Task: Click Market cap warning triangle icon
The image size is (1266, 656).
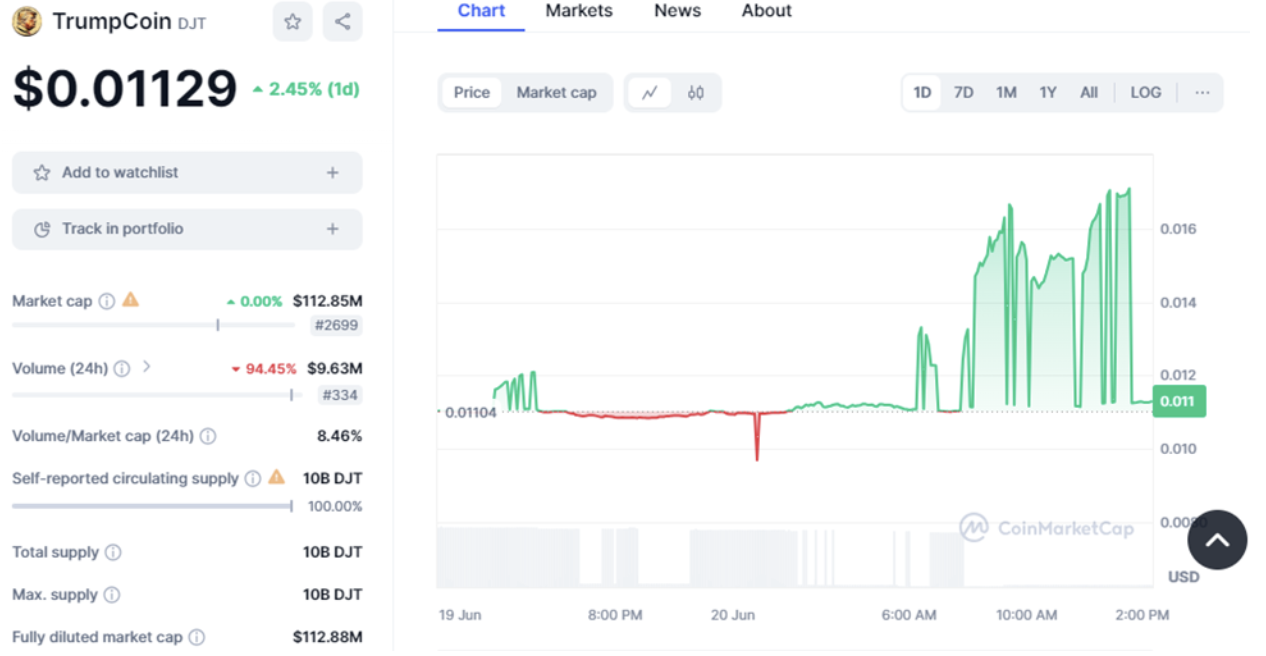Action: 131,300
